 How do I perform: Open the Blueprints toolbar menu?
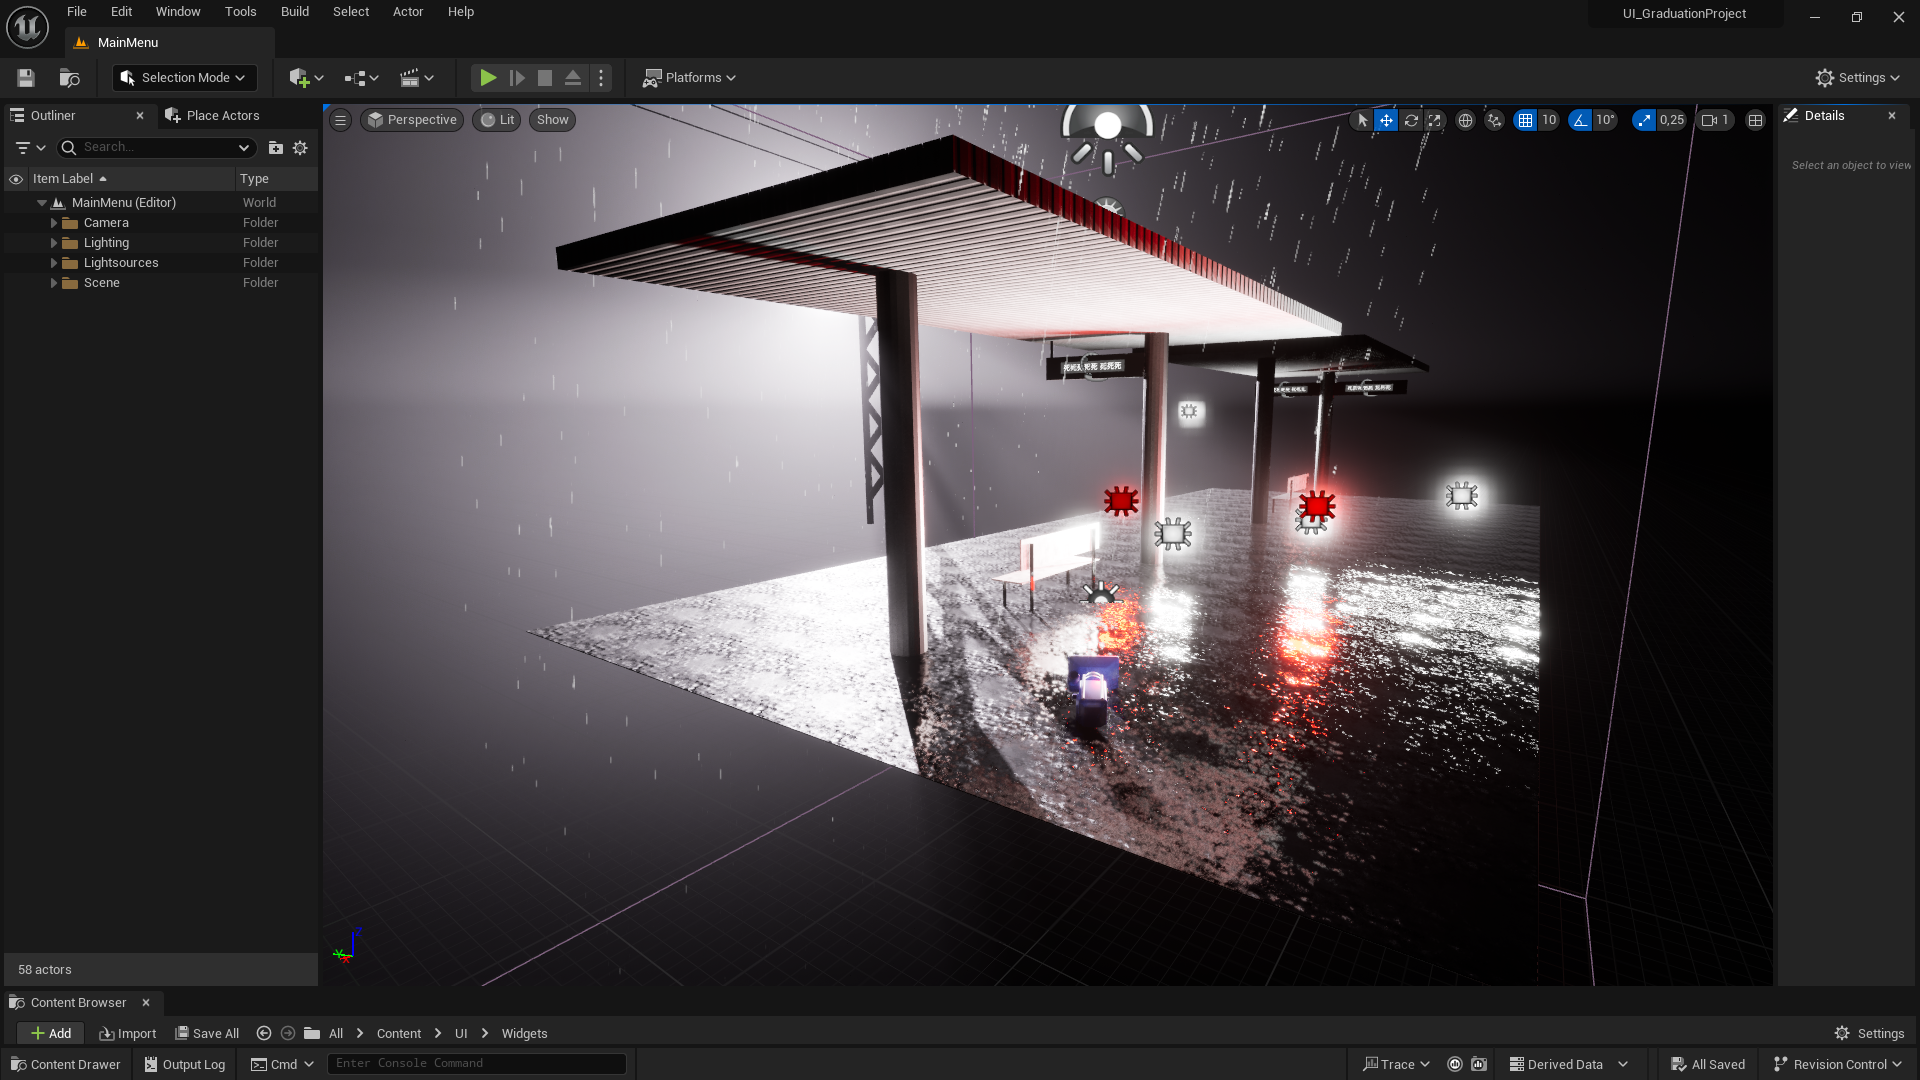[x=361, y=78]
